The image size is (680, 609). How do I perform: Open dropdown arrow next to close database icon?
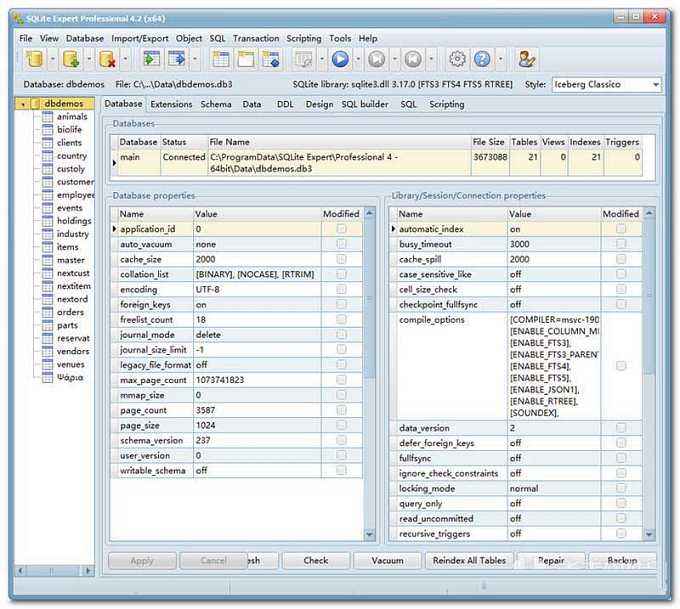coord(125,59)
